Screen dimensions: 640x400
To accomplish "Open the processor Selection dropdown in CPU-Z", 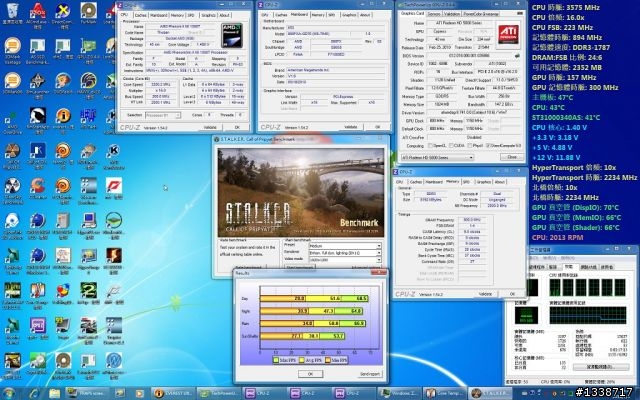I will click(x=162, y=116).
